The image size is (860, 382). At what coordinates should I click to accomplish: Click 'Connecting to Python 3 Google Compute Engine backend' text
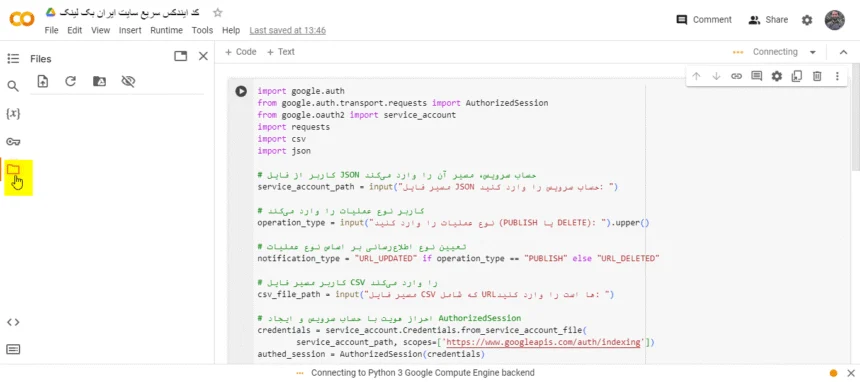tap(423, 373)
